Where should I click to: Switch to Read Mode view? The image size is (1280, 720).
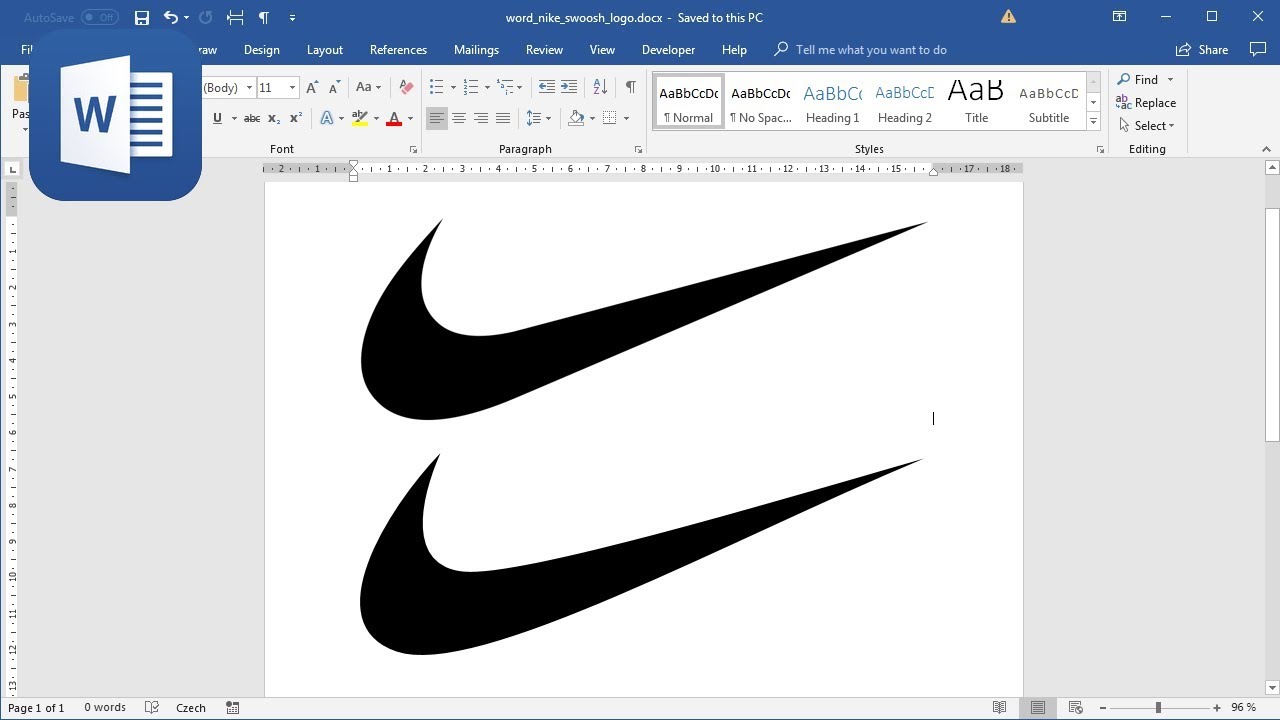point(999,708)
